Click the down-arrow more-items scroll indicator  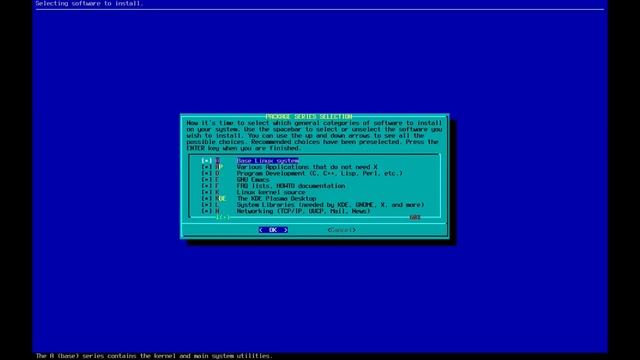click(222, 218)
